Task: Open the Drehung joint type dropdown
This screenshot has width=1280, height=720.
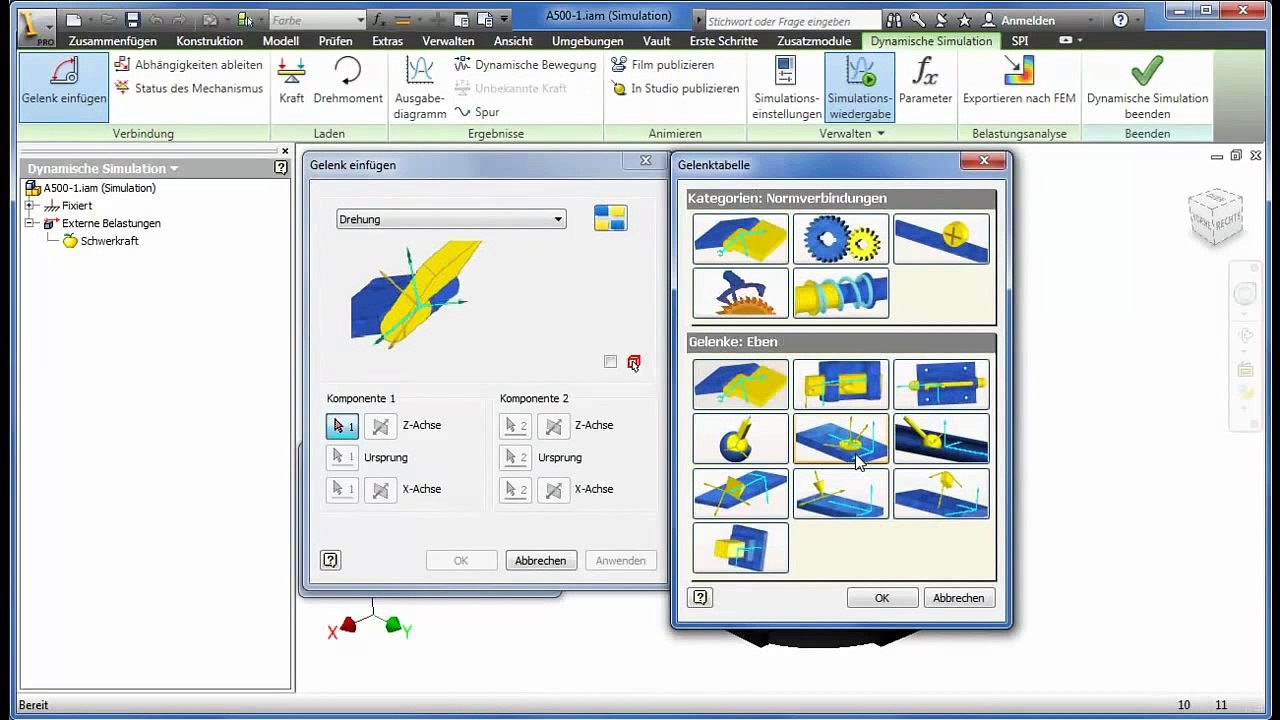Action: point(451,219)
